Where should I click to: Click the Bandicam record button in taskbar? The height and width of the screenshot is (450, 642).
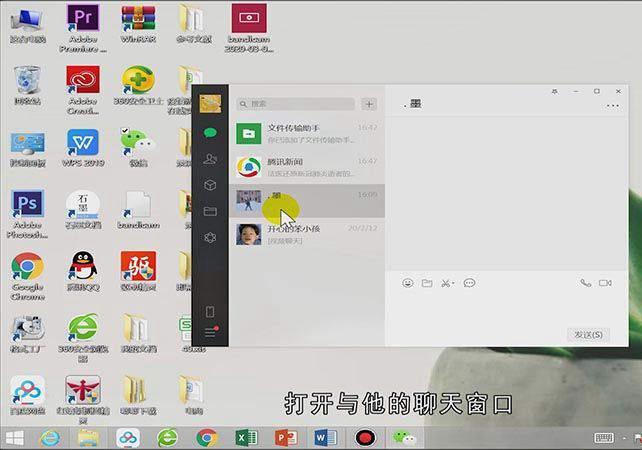click(x=365, y=438)
